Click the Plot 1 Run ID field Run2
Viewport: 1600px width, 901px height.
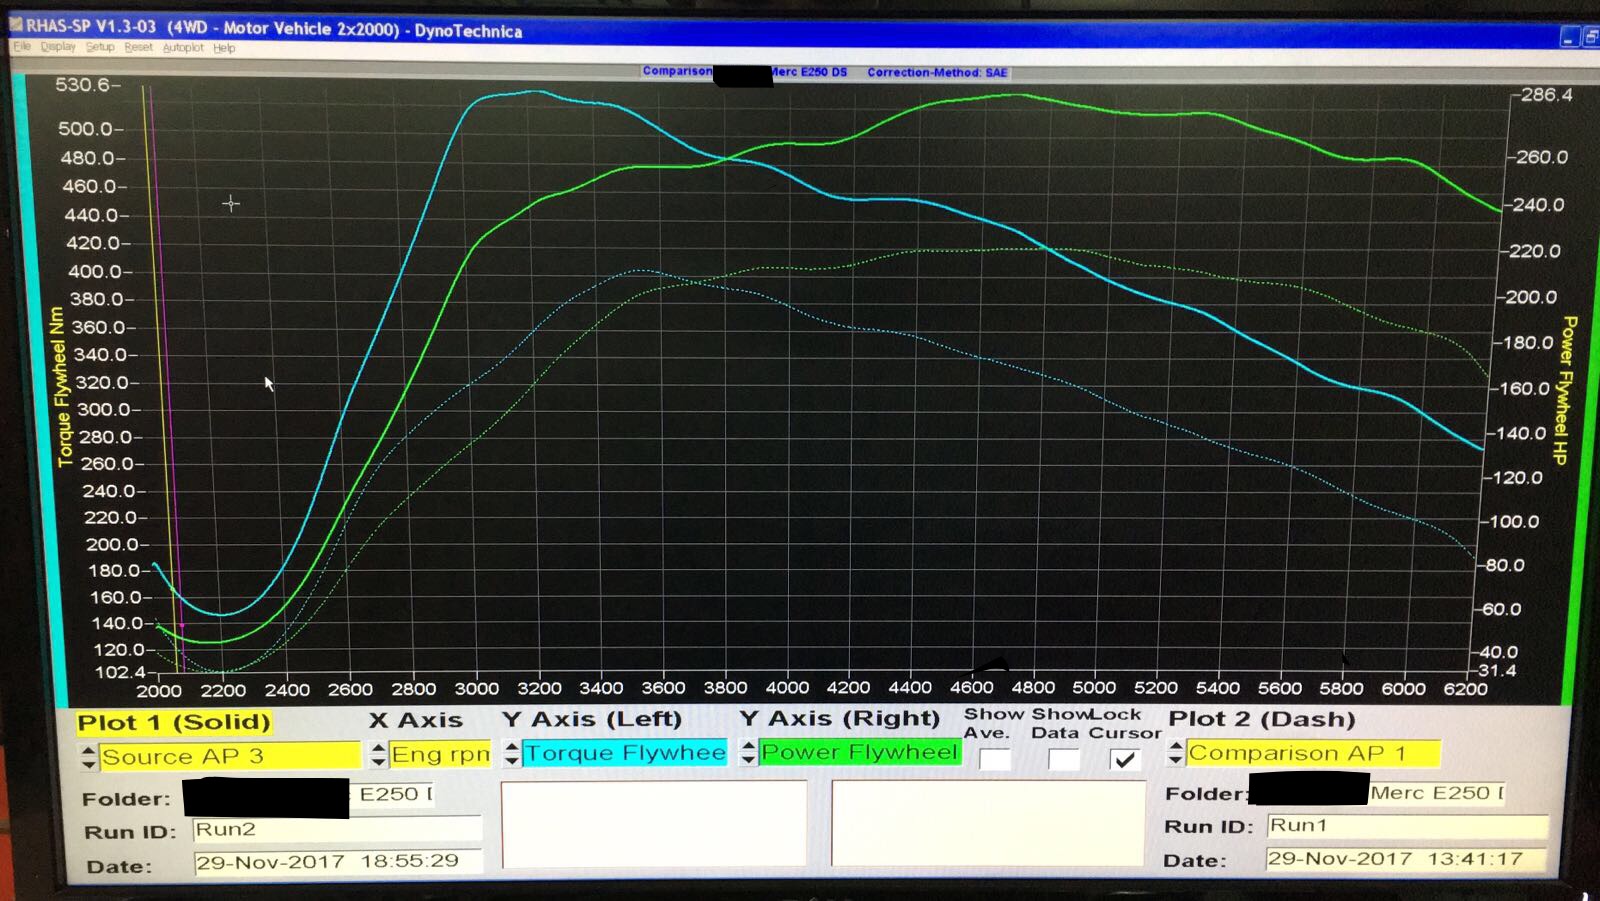point(337,829)
